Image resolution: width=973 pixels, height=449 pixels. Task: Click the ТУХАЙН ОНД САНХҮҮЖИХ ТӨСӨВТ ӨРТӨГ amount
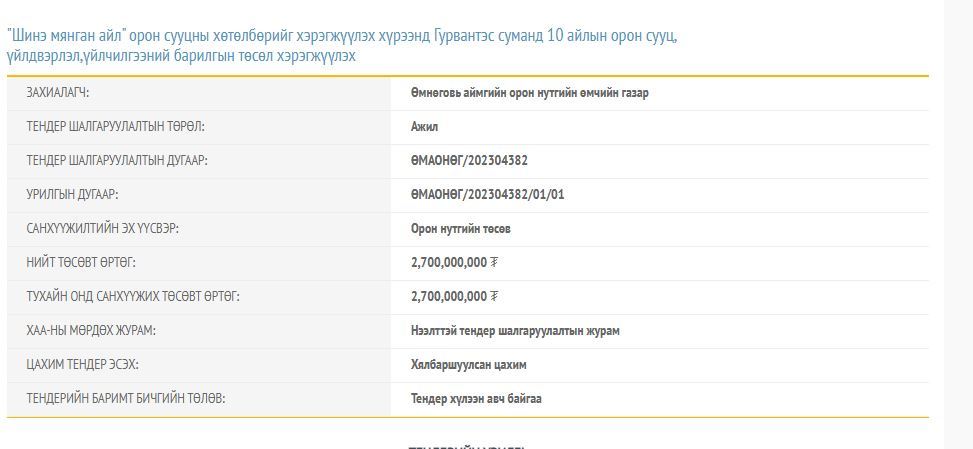(x=448, y=297)
